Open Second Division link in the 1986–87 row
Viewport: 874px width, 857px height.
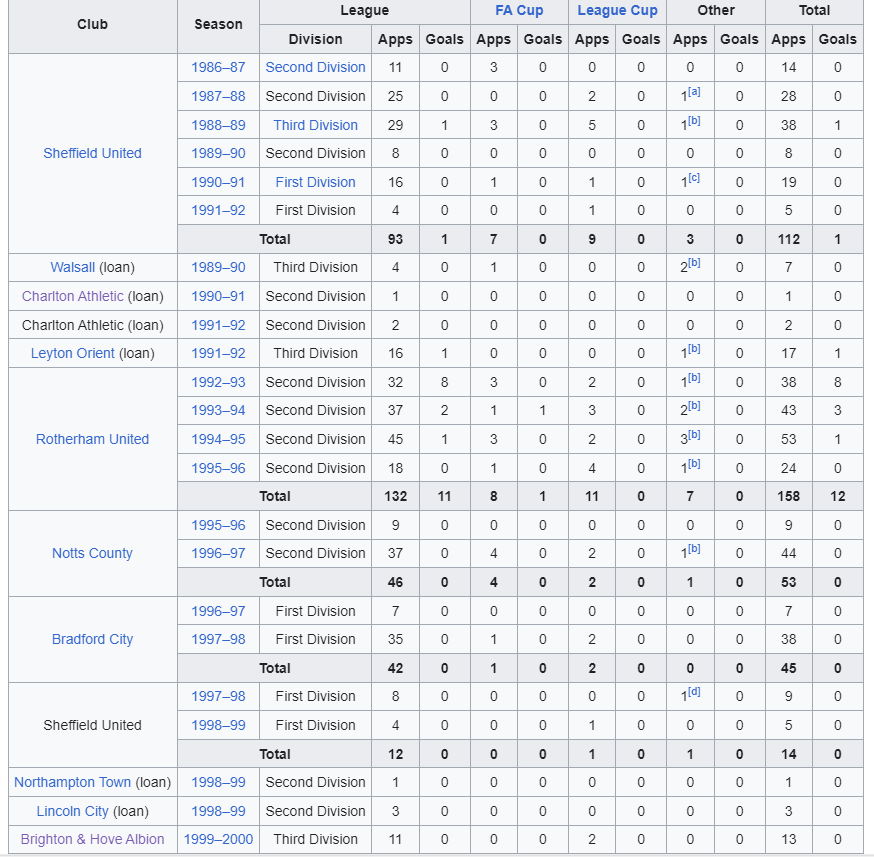(x=315, y=67)
